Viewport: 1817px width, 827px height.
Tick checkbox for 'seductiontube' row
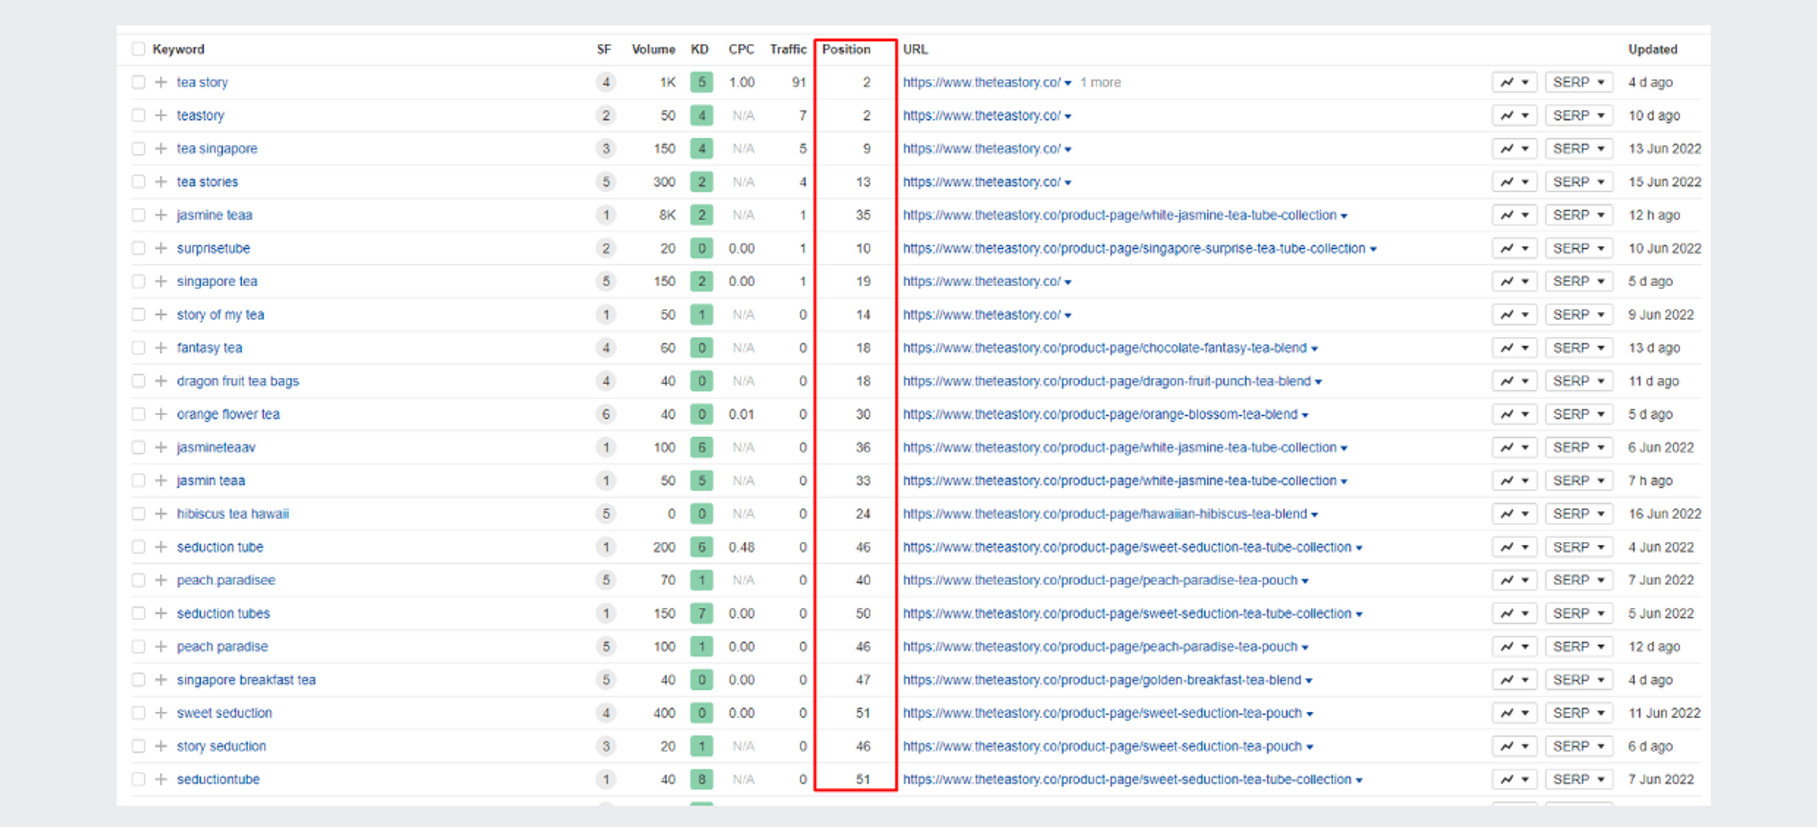click(x=138, y=779)
